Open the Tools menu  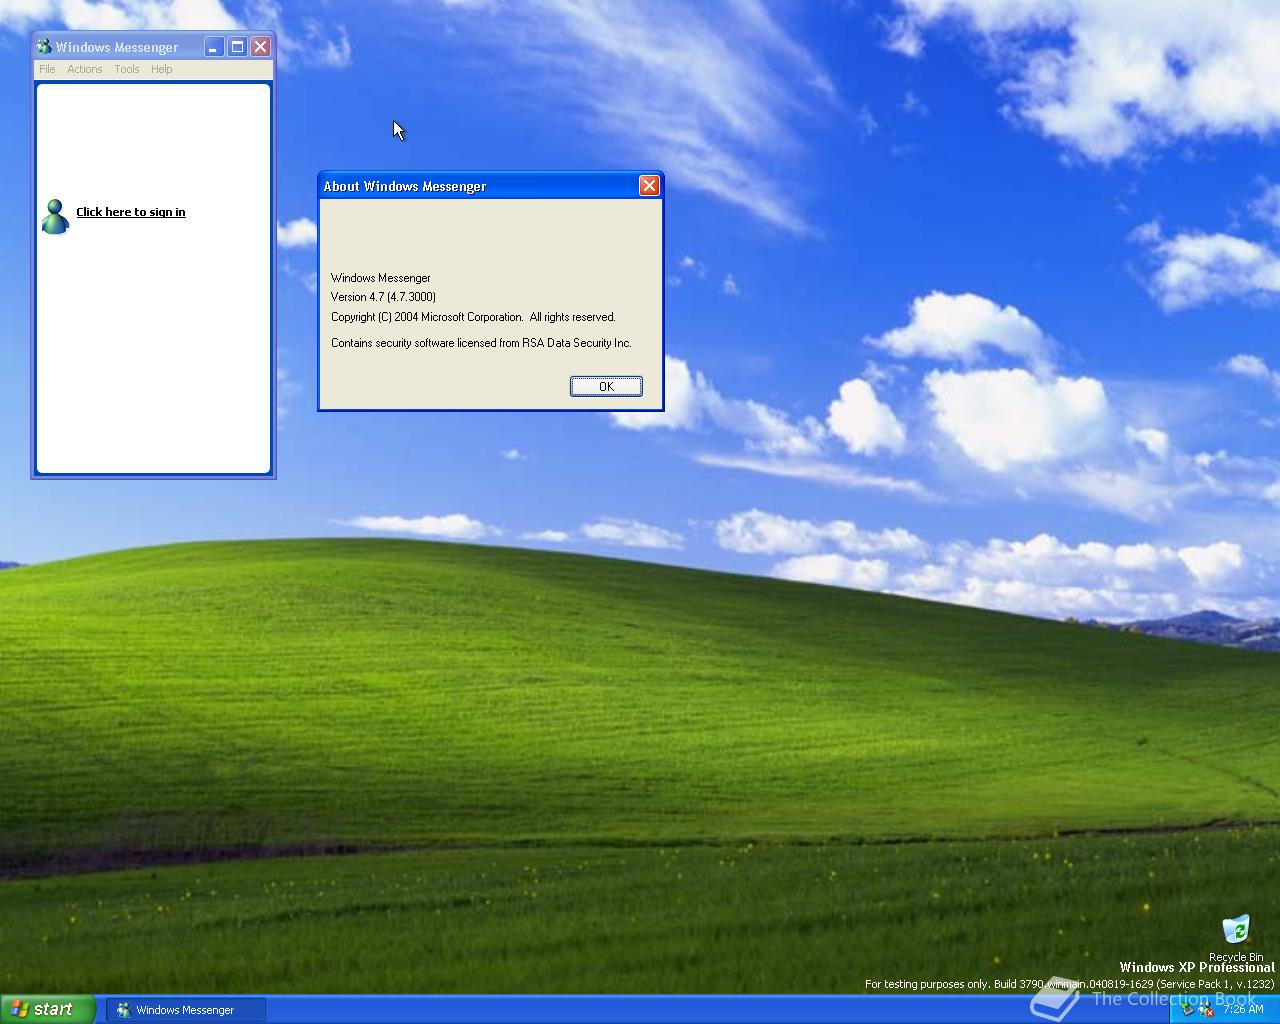tap(126, 69)
